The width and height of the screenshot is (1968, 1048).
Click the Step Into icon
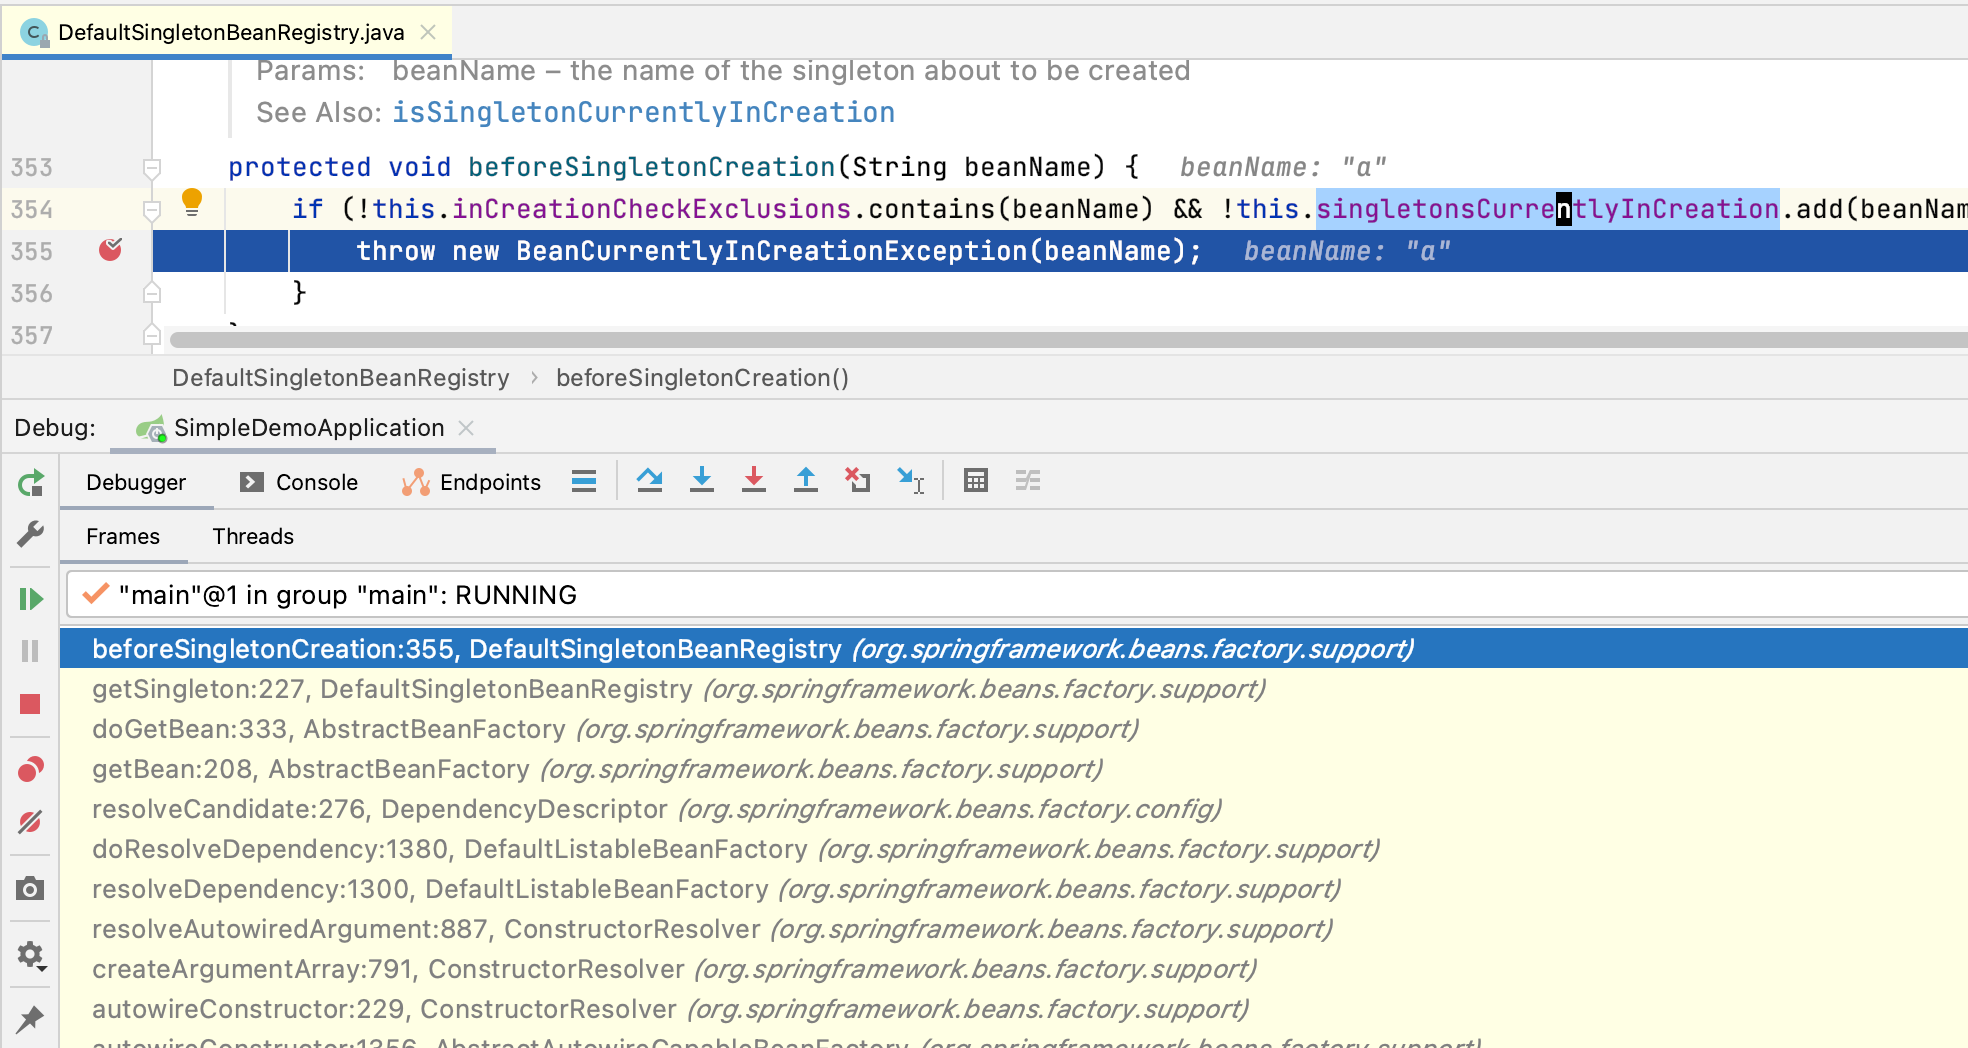point(702,481)
